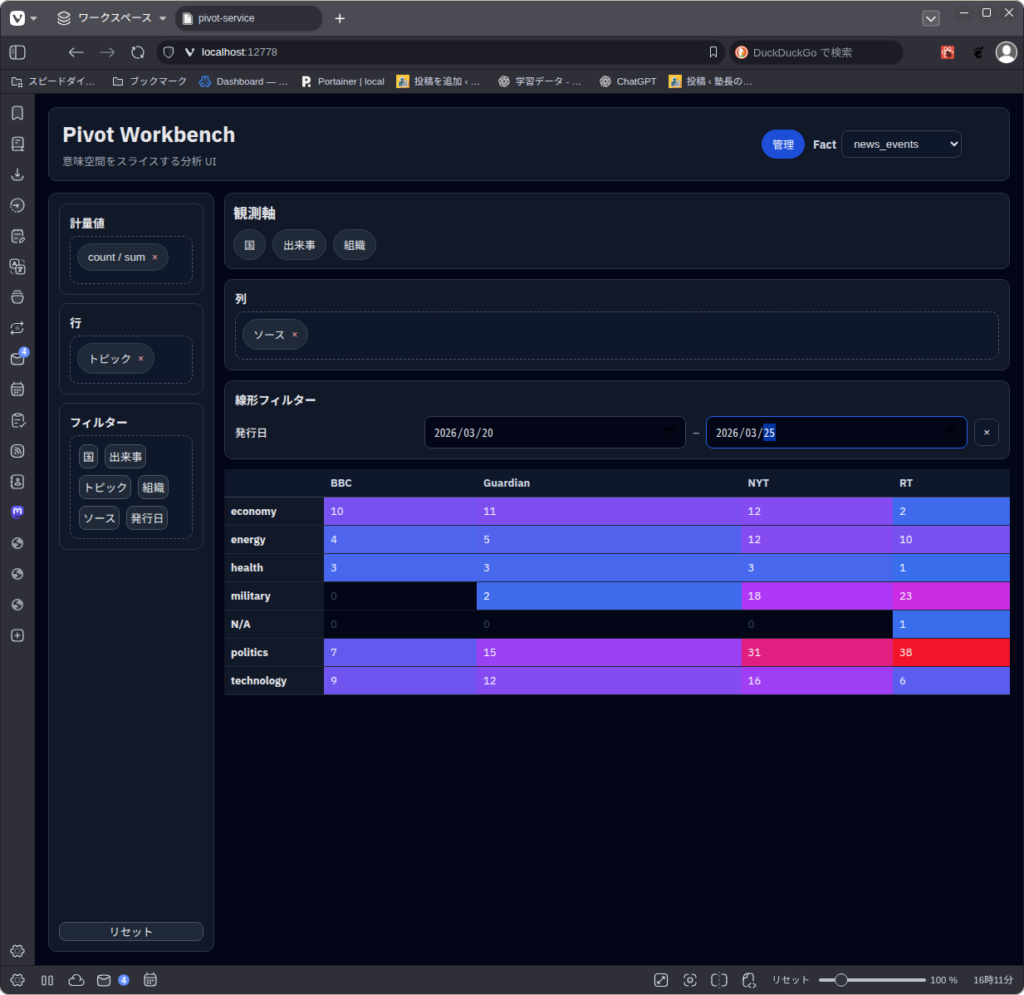Open the Mastodon web panel in sidebar
This screenshot has height=995, width=1024.
click(x=17, y=512)
